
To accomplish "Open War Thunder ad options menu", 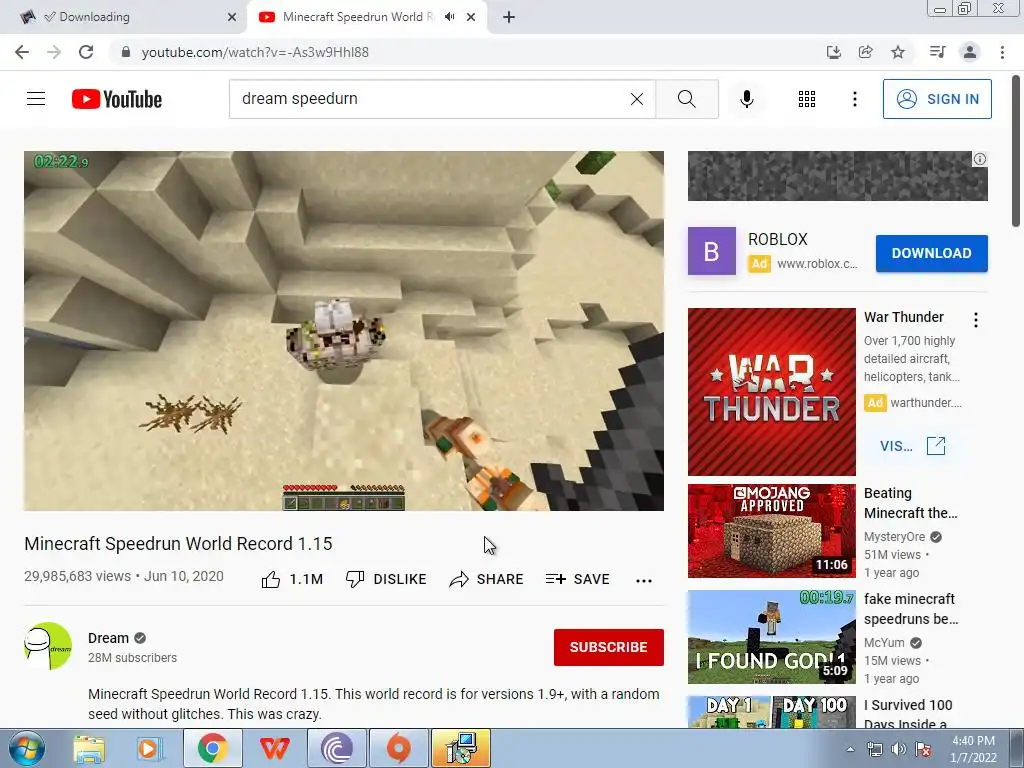I will coord(976,320).
